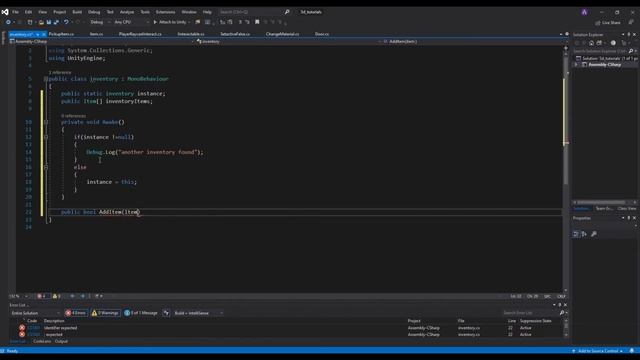Image resolution: width=640 pixels, height=360 pixels.
Task: Expand the Assembly-CSharp project node
Action: (x=576, y=64)
